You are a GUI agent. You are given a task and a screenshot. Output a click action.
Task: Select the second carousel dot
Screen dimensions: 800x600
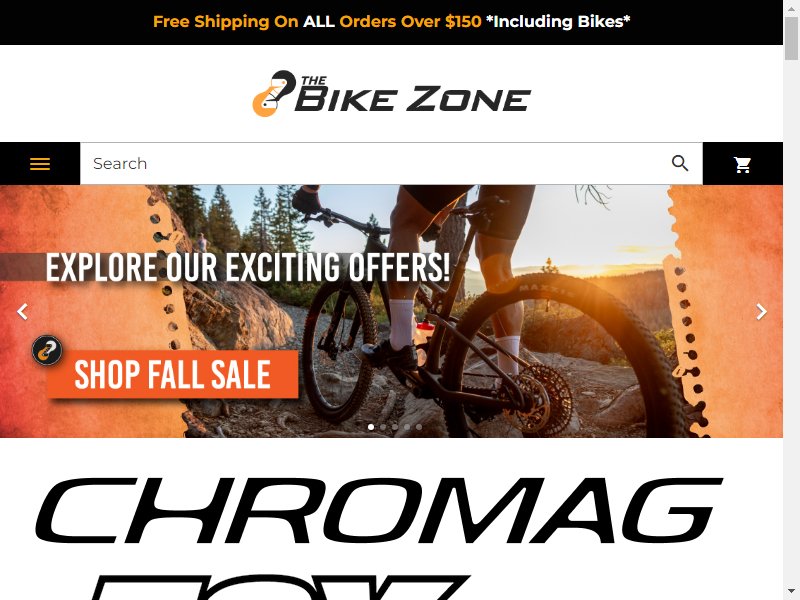tap(383, 427)
